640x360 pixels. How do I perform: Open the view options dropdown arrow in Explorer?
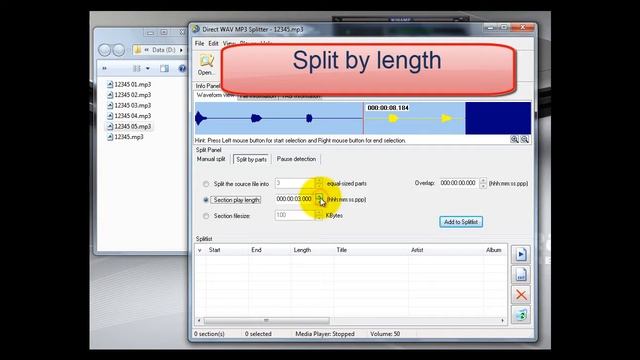click(x=148, y=68)
